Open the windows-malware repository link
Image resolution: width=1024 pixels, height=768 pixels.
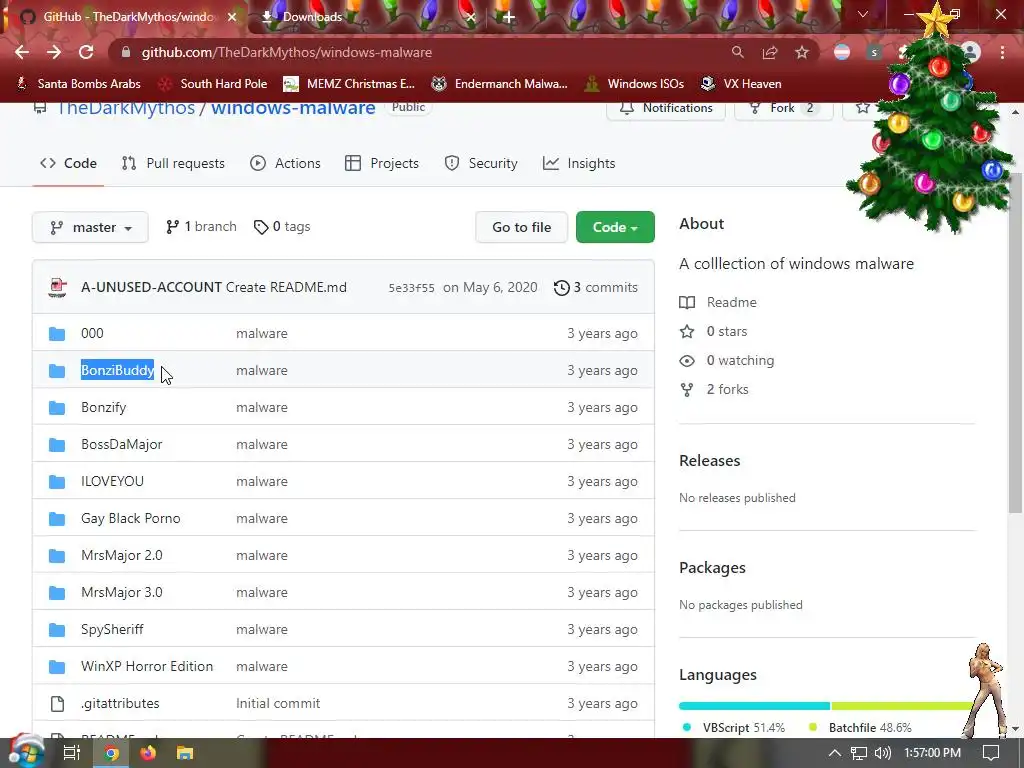coord(293,108)
